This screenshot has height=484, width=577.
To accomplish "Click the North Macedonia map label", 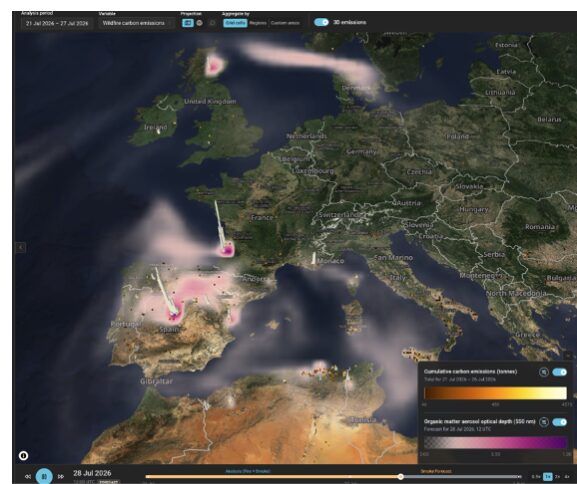I will [x=516, y=293].
